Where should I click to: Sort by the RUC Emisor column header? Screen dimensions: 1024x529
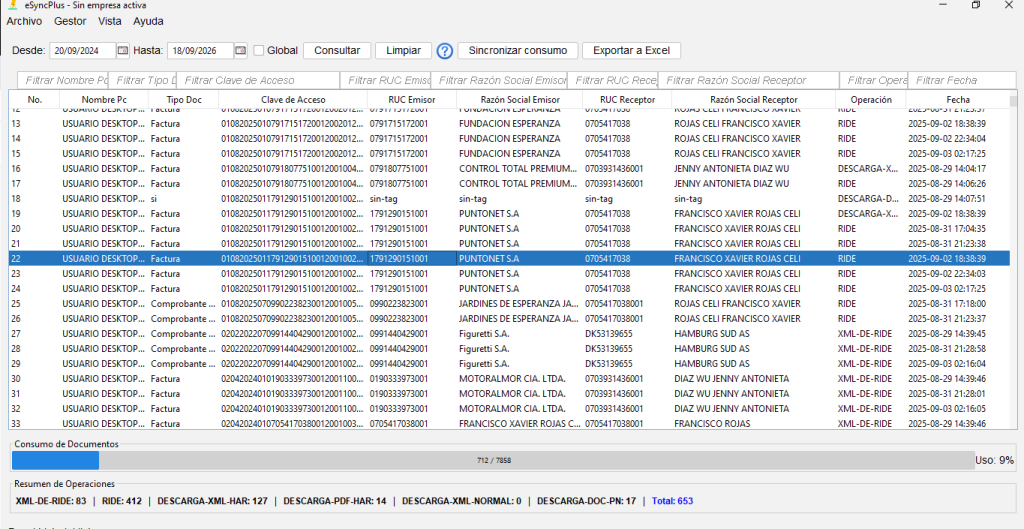411,100
